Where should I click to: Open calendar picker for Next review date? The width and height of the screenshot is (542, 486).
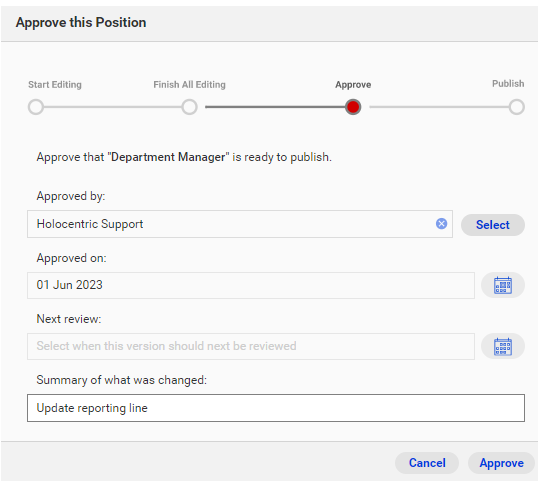pos(503,346)
